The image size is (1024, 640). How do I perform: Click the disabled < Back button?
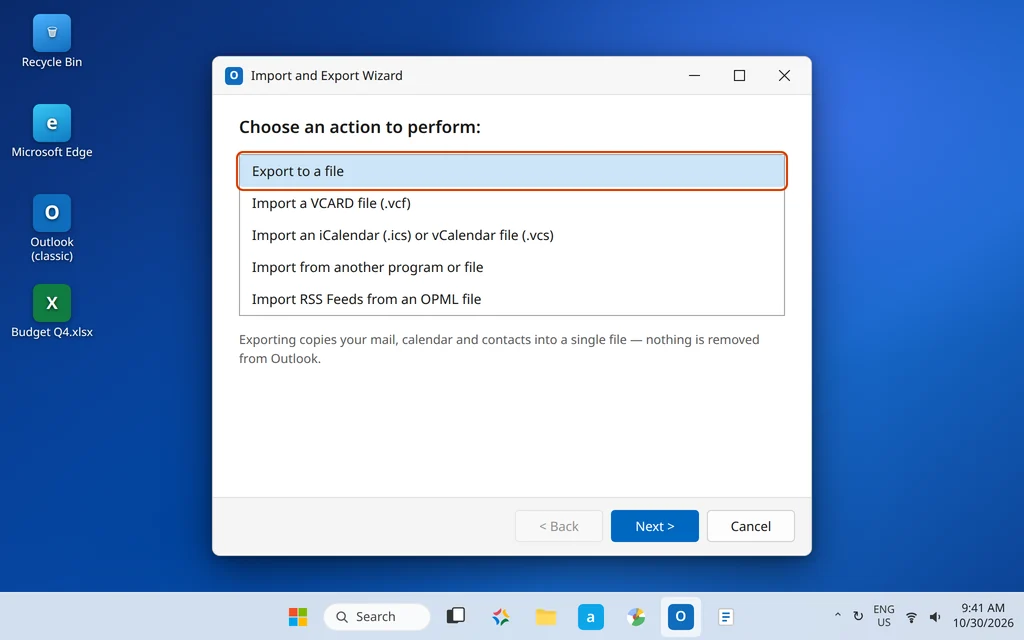tap(558, 526)
